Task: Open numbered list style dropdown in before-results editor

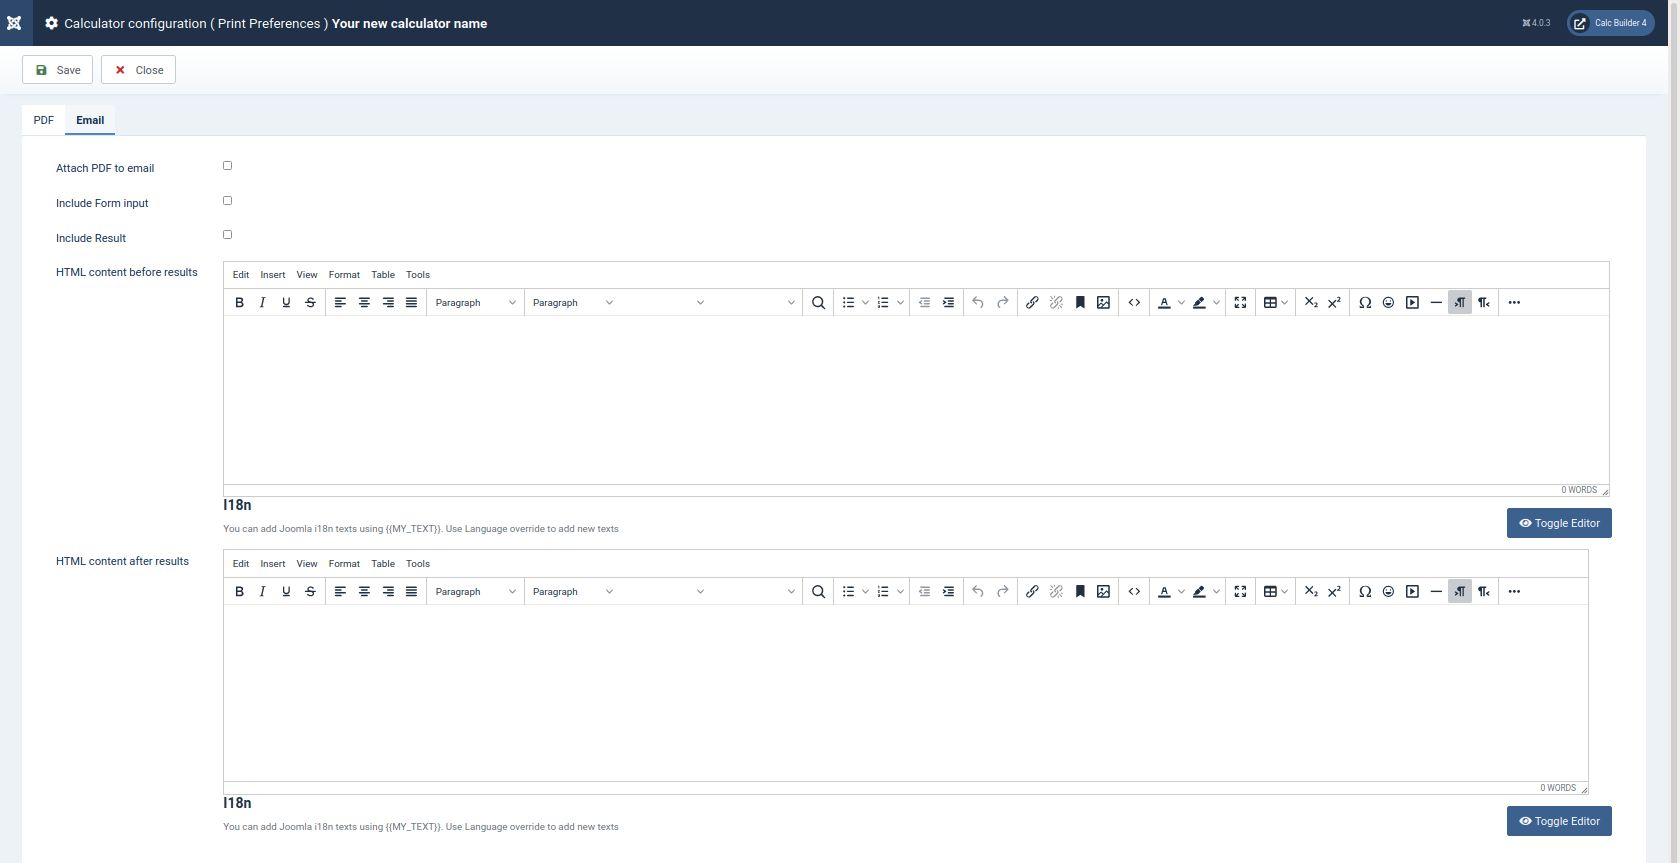Action: coord(900,302)
